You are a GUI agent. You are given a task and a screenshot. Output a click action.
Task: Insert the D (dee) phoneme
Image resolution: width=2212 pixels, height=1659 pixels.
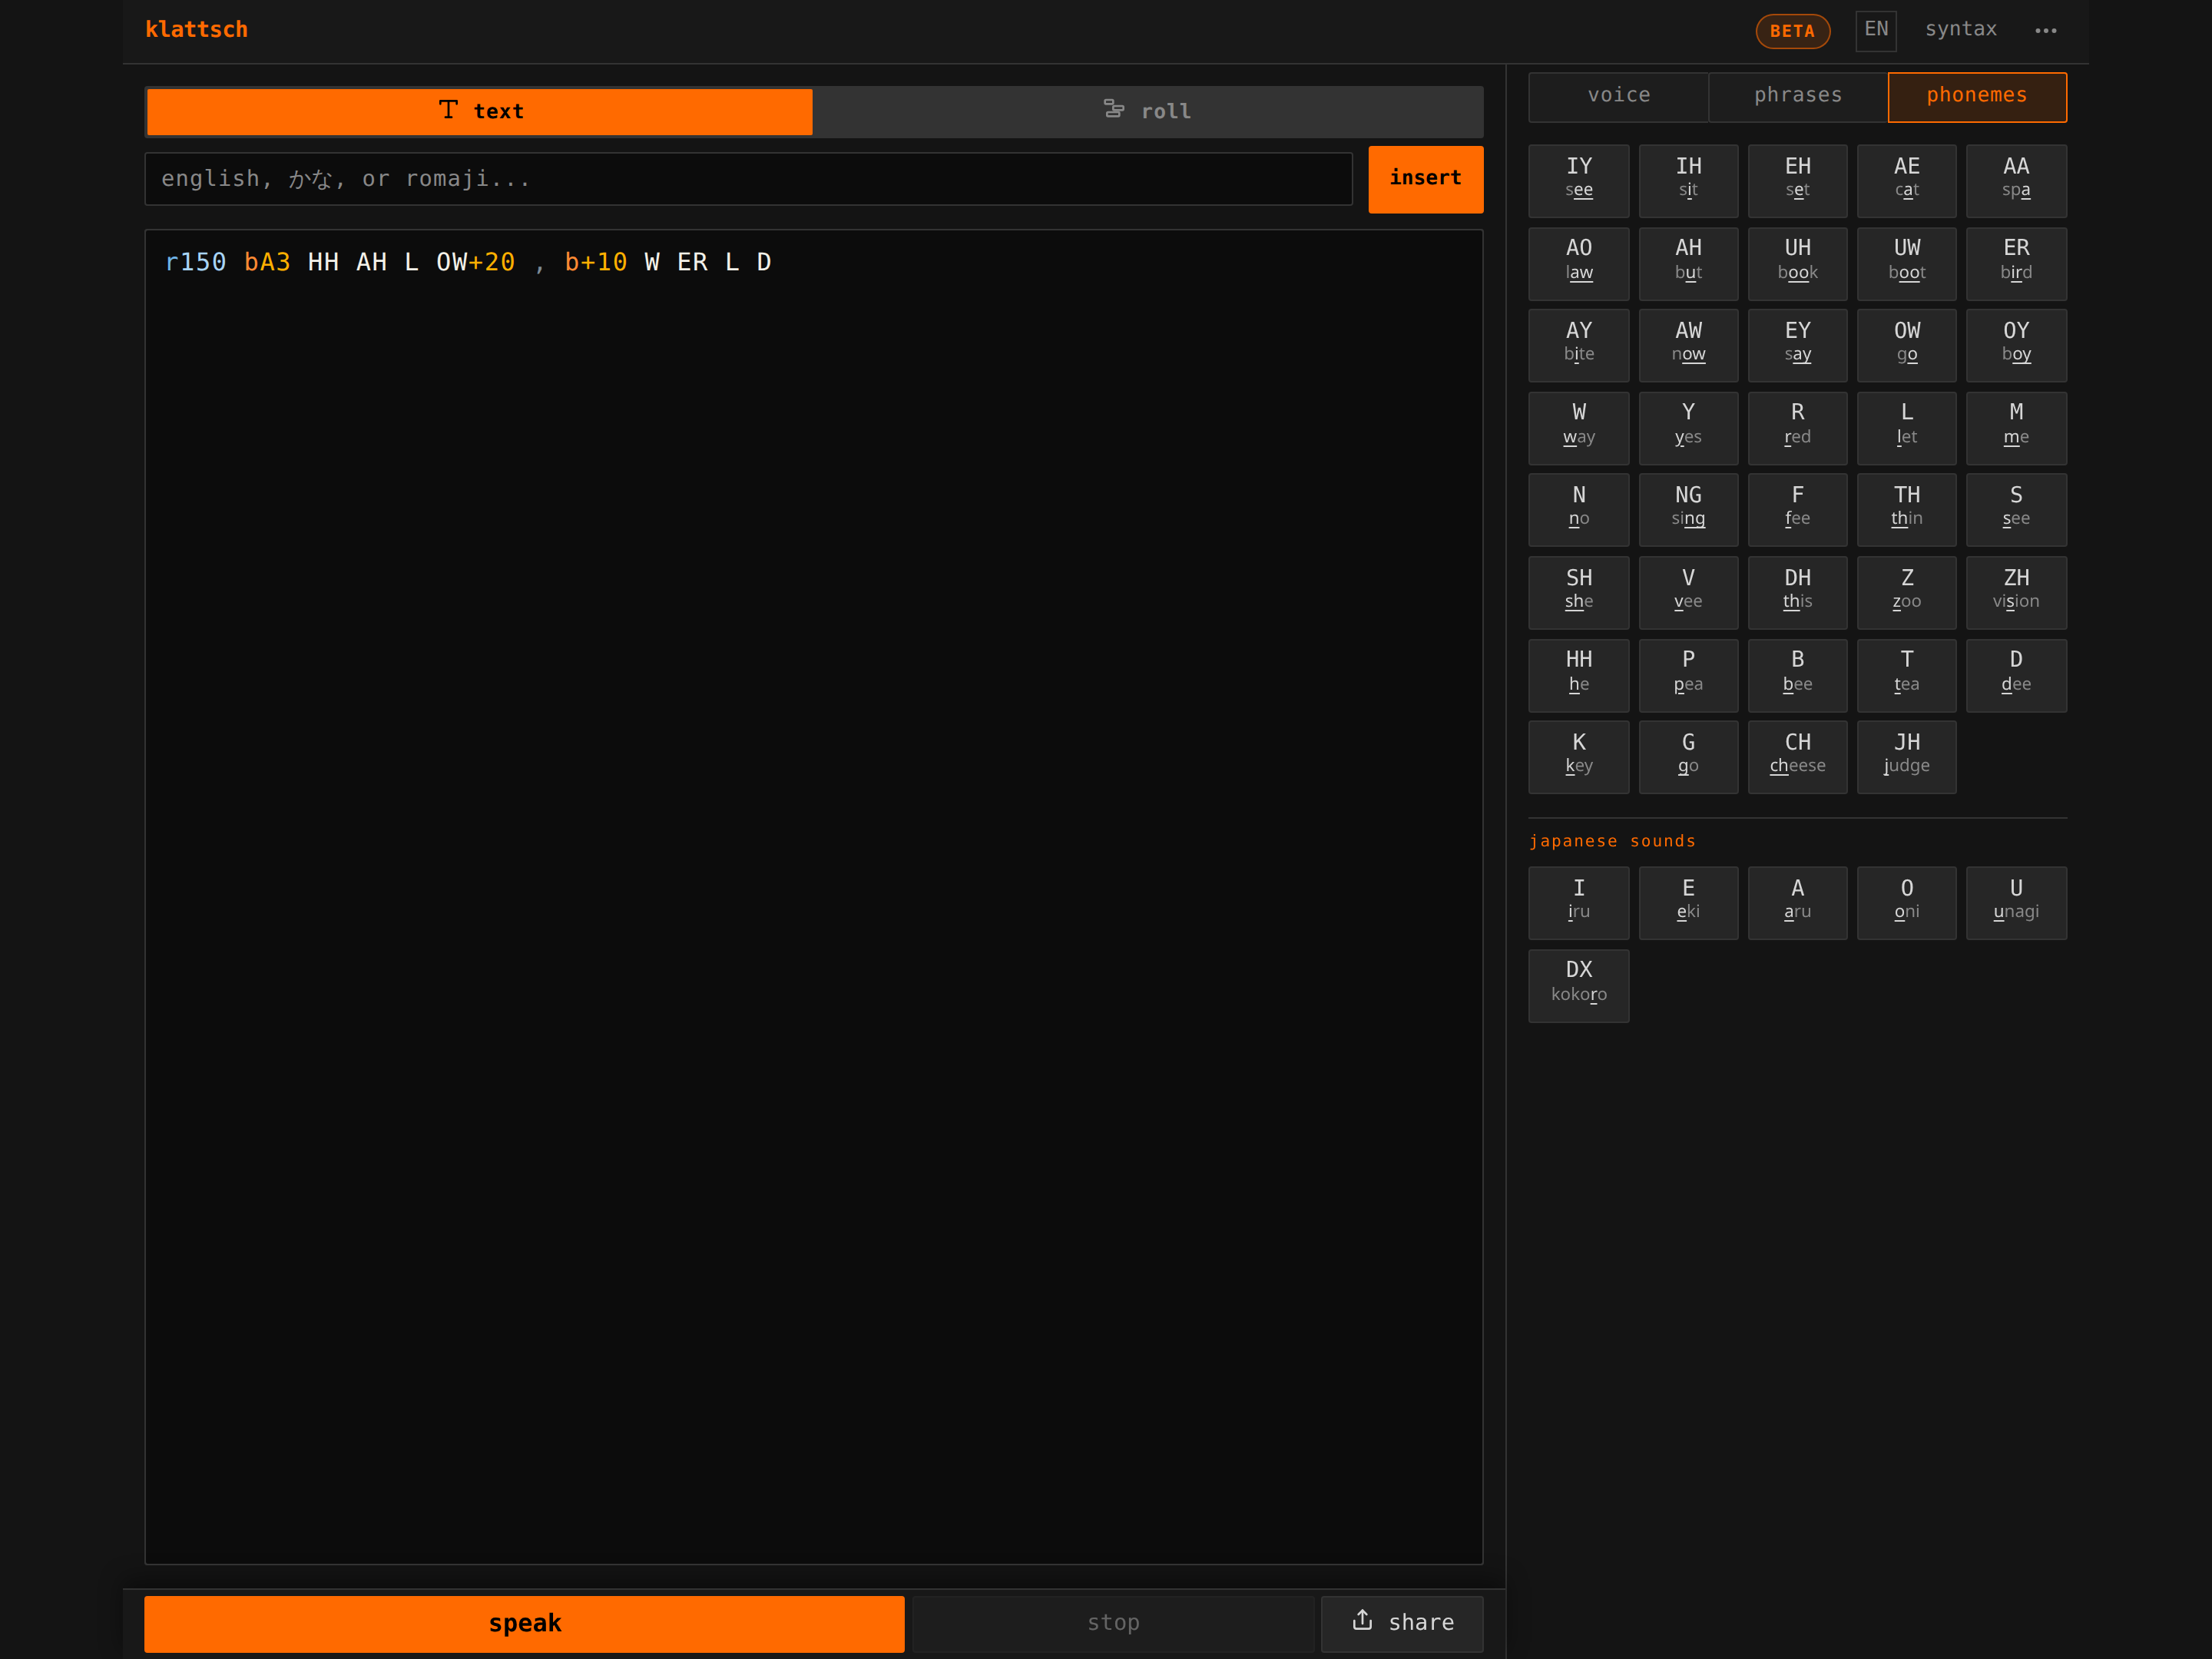pyautogui.click(x=2016, y=675)
